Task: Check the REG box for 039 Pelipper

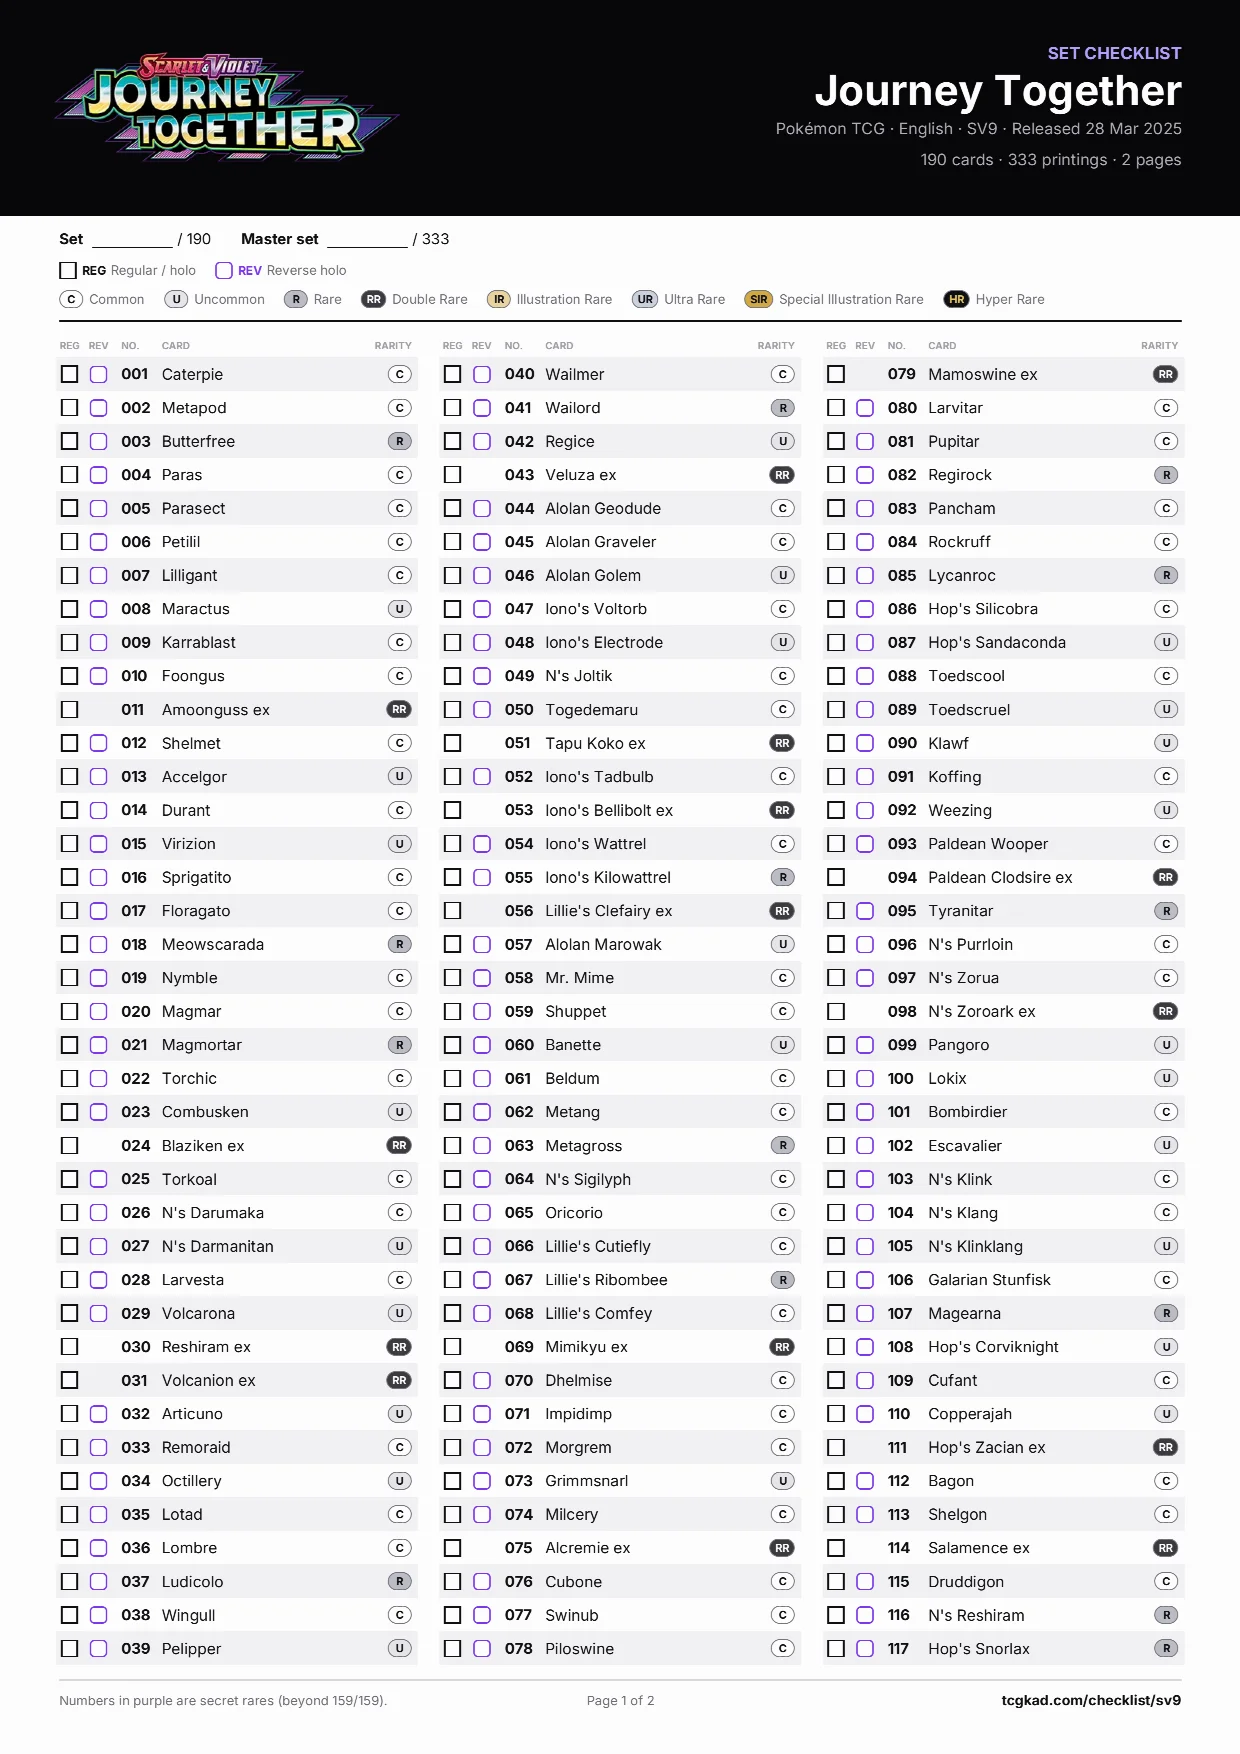Action: point(69,1648)
